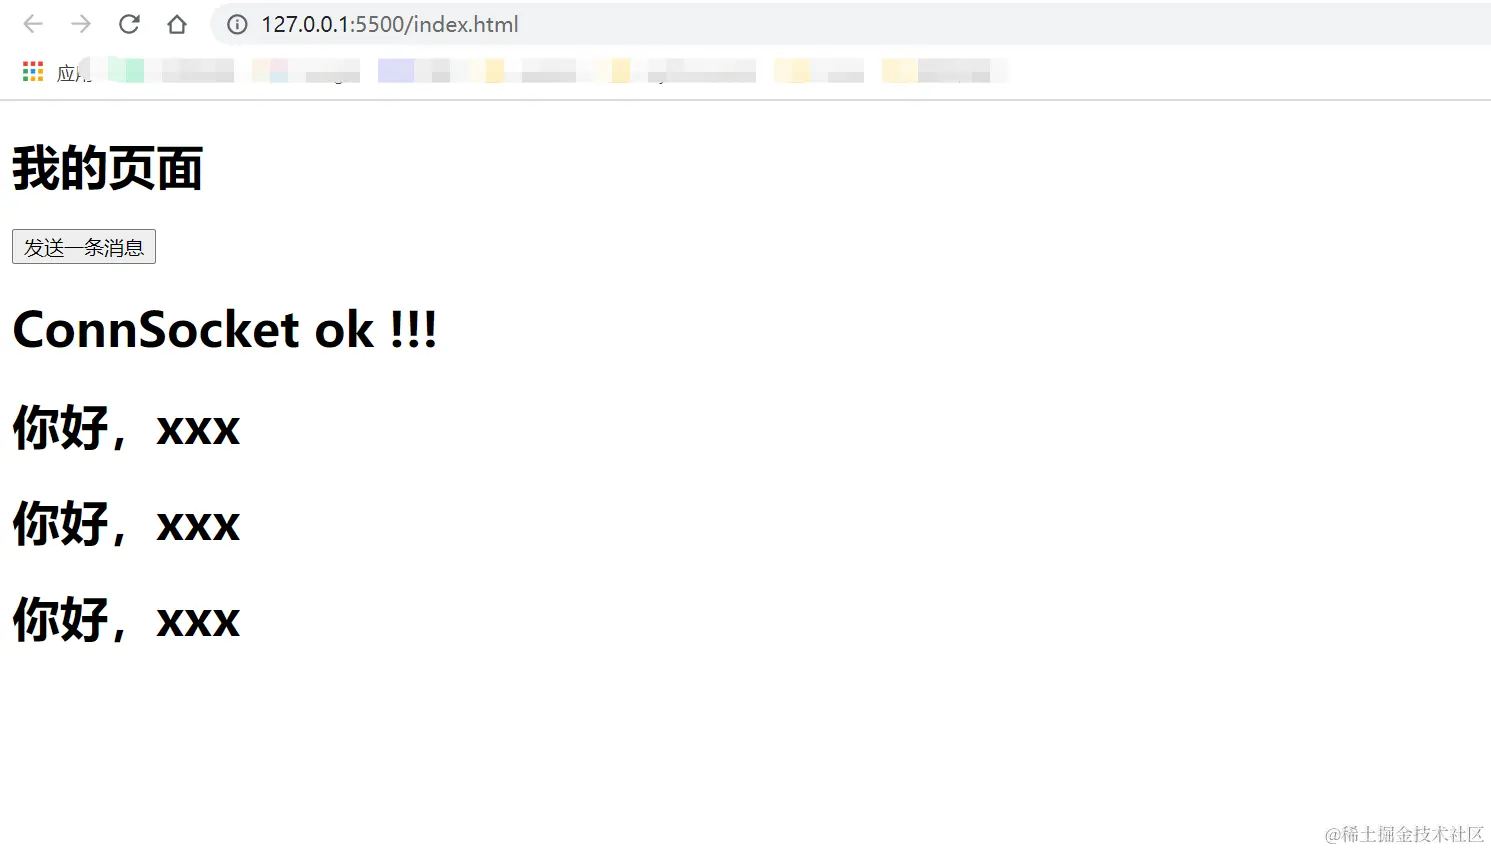Click the 发送一条消息 button
This screenshot has width=1491, height=851.
(84, 247)
